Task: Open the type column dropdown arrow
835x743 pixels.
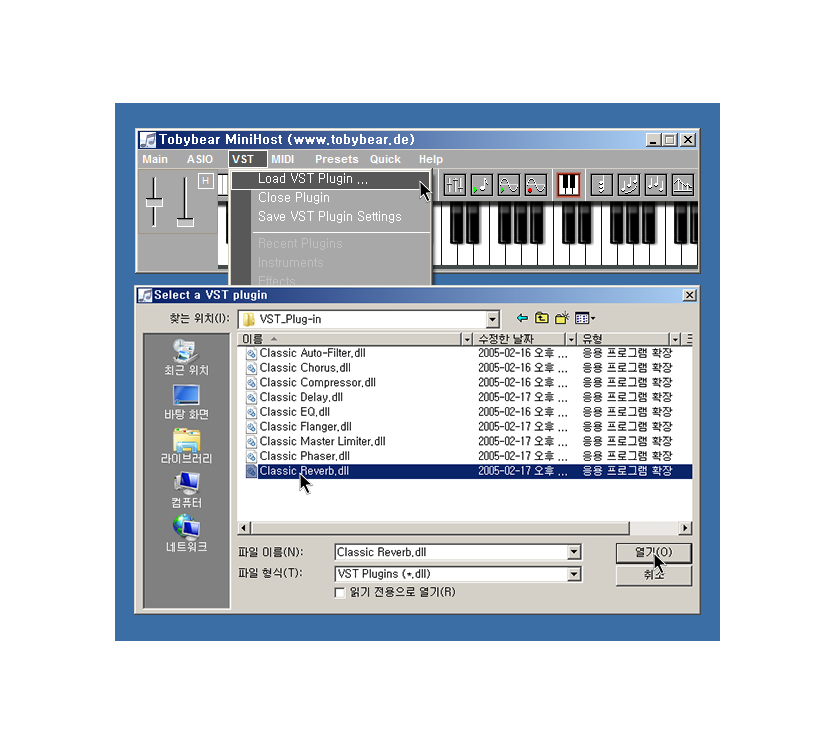Action: pyautogui.click(x=675, y=339)
